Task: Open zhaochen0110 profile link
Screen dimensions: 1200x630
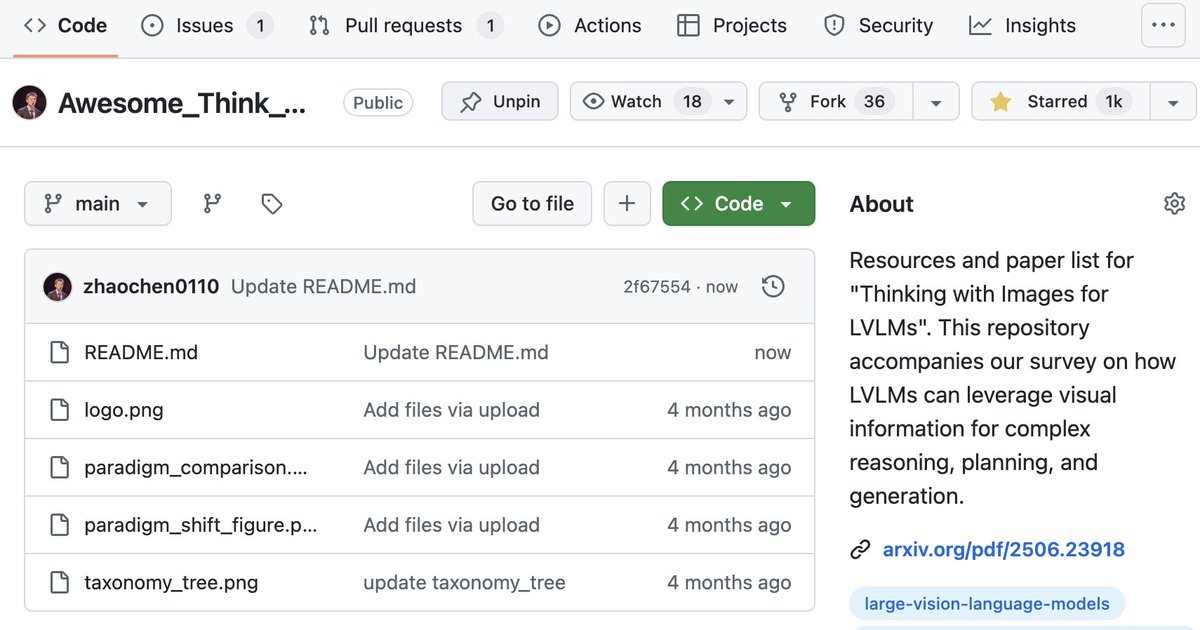Action: coord(151,287)
